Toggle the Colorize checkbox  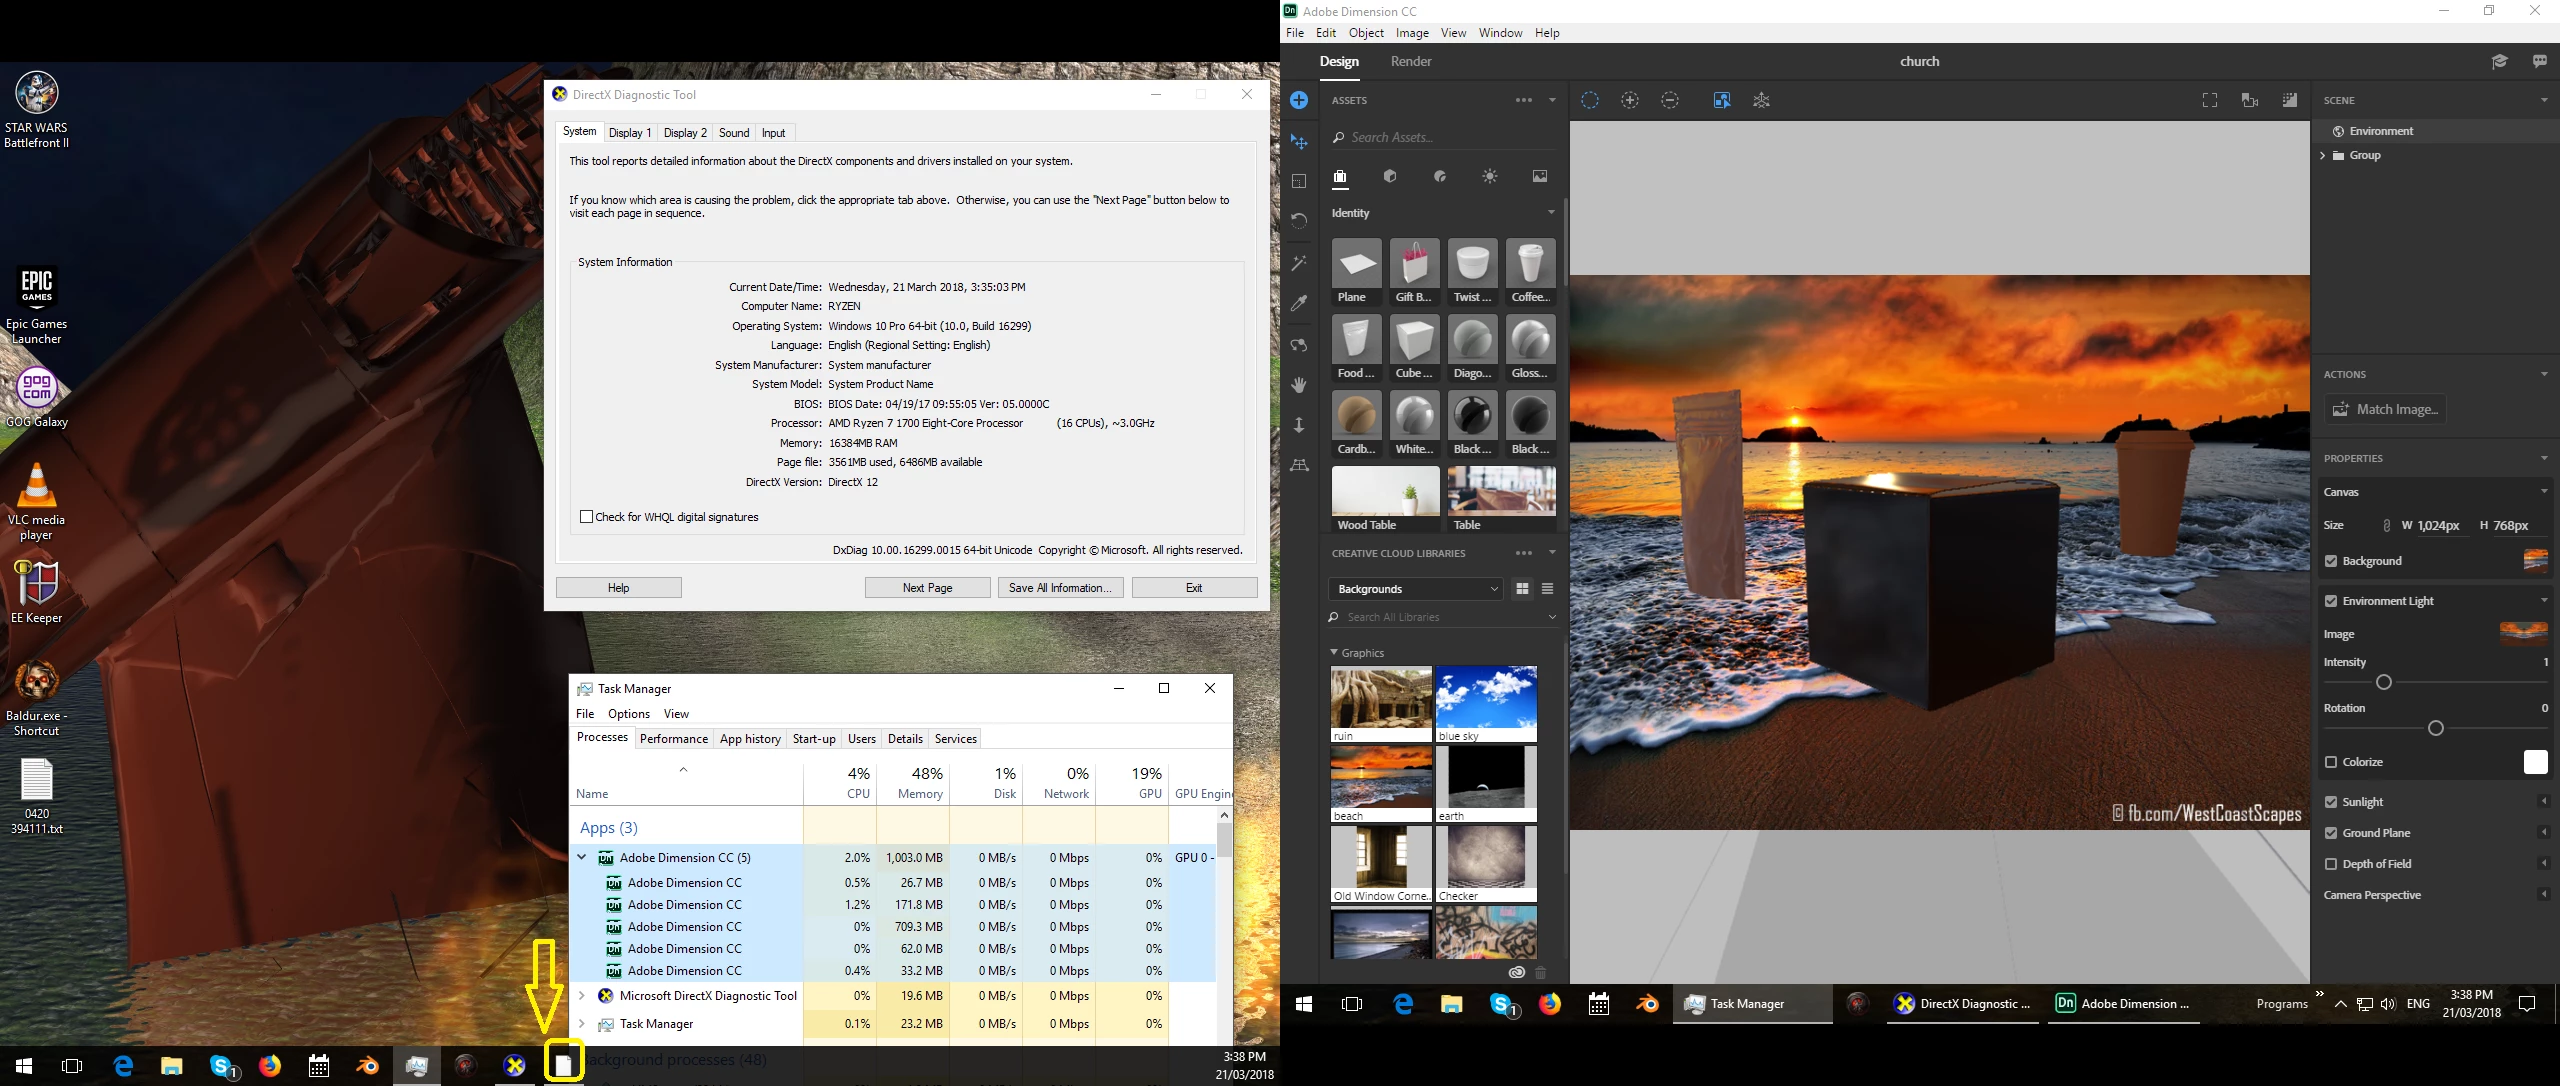pyautogui.click(x=2331, y=762)
